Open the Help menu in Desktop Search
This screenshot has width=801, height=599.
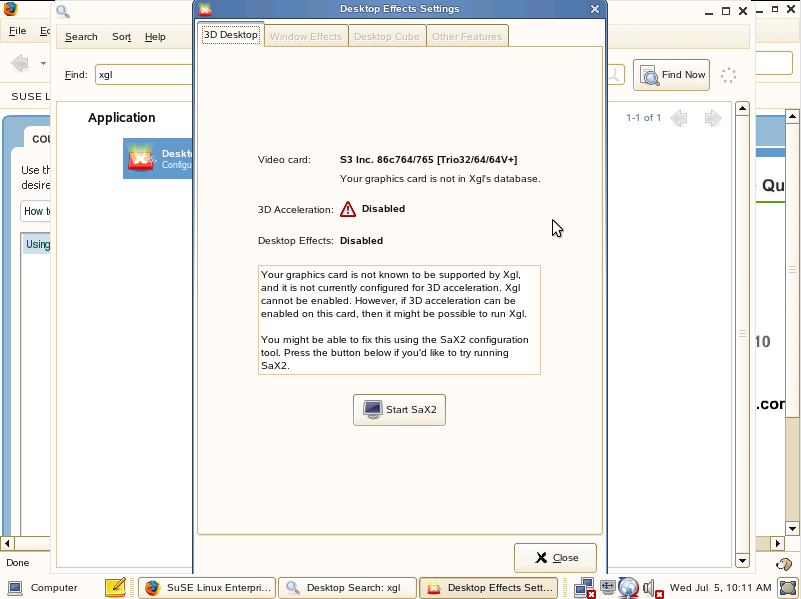[155, 37]
